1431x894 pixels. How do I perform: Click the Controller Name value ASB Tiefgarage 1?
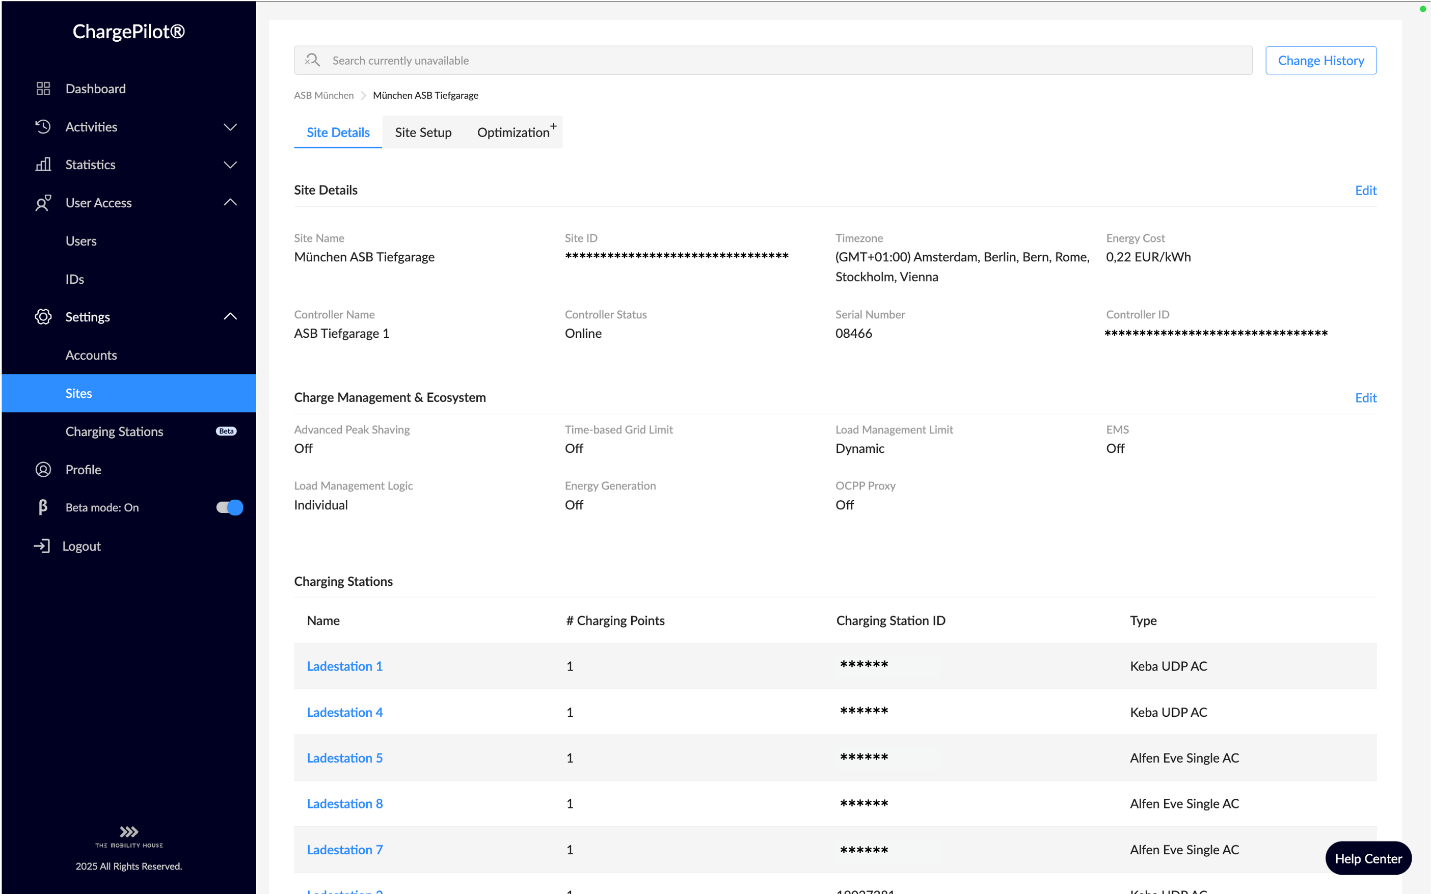pyautogui.click(x=342, y=334)
